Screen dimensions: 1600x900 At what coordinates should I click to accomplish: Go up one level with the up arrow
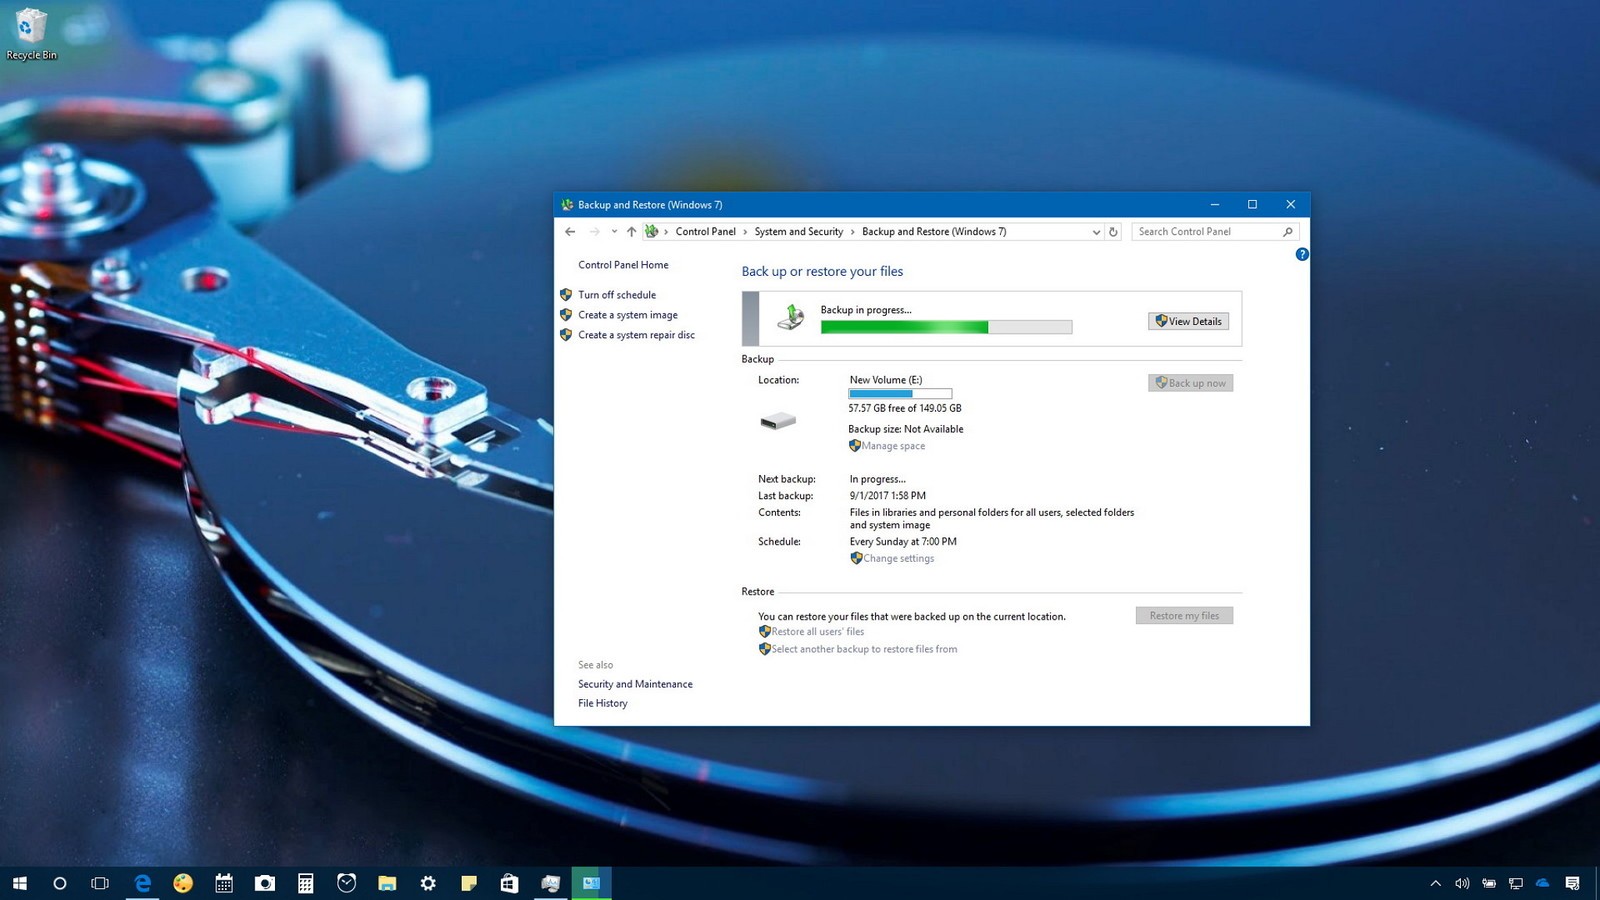point(631,232)
